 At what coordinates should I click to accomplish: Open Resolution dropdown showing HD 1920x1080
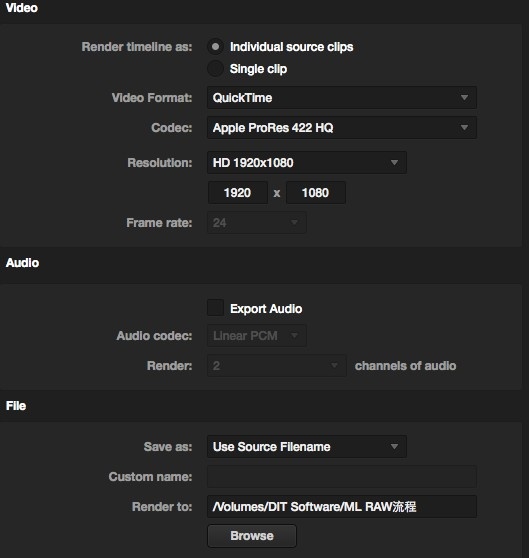pyautogui.click(x=307, y=163)
